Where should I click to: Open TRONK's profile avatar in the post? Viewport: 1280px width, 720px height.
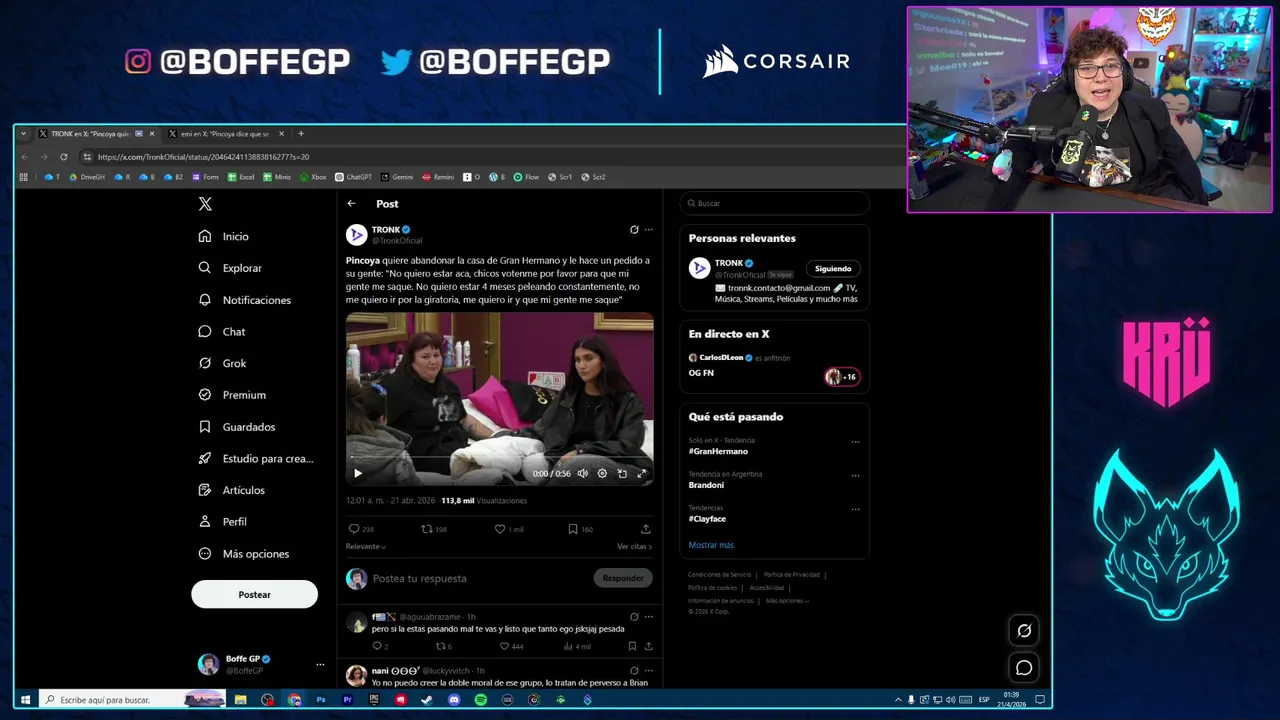pyautogui.click(x=356, y=235)
